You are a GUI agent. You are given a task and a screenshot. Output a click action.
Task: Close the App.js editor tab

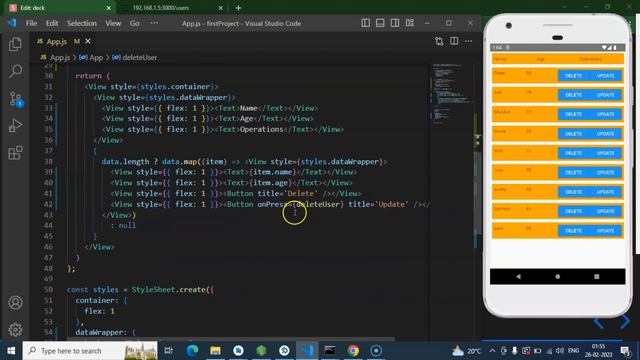pyautogui.click(x=88, y=41)
